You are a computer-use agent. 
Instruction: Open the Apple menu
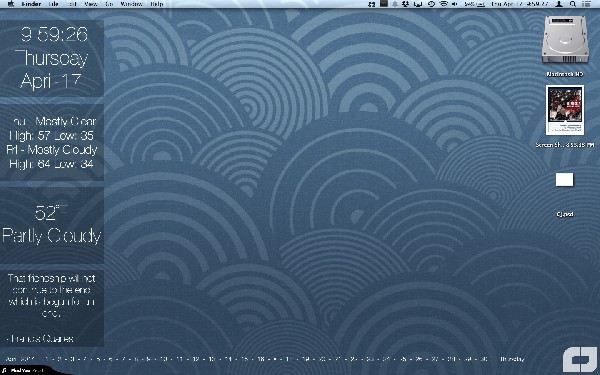click(x=11, y=4)
